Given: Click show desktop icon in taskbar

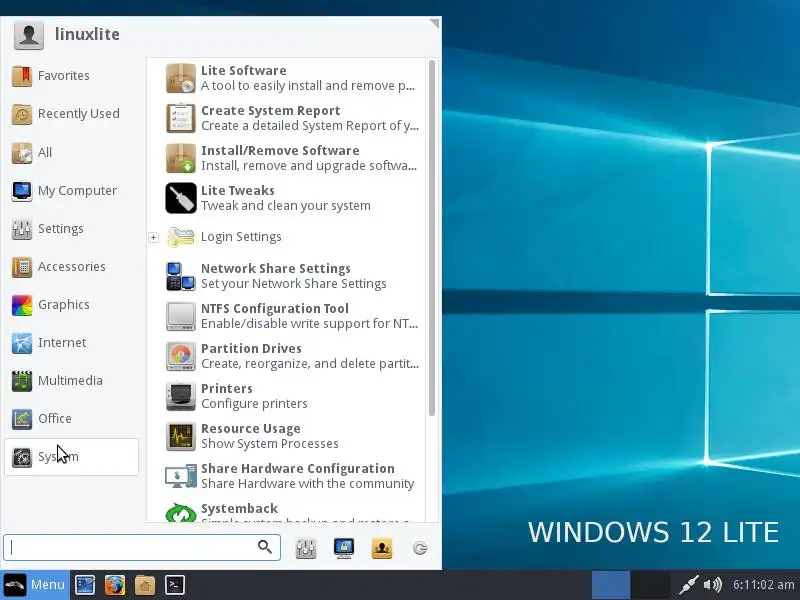Looking at the screenshot, I should tap(85, 585).
